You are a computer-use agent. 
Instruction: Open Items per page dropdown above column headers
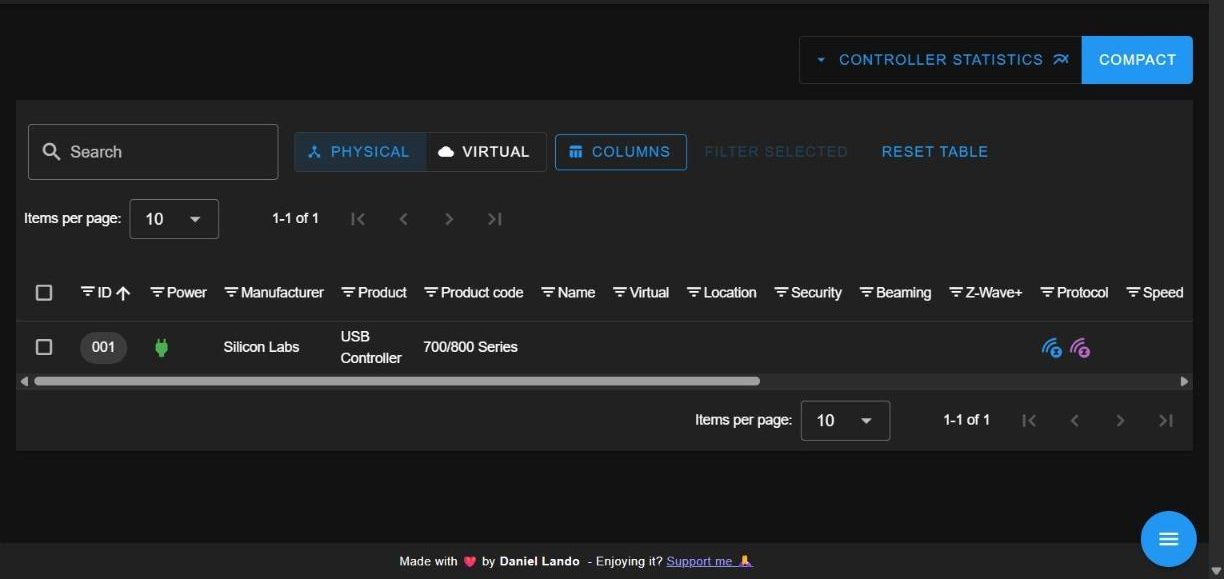point(174,219)
